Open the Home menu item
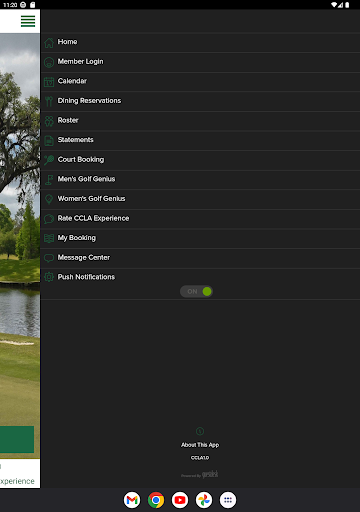Screen dimensions: 360x512 click(200, 42)
